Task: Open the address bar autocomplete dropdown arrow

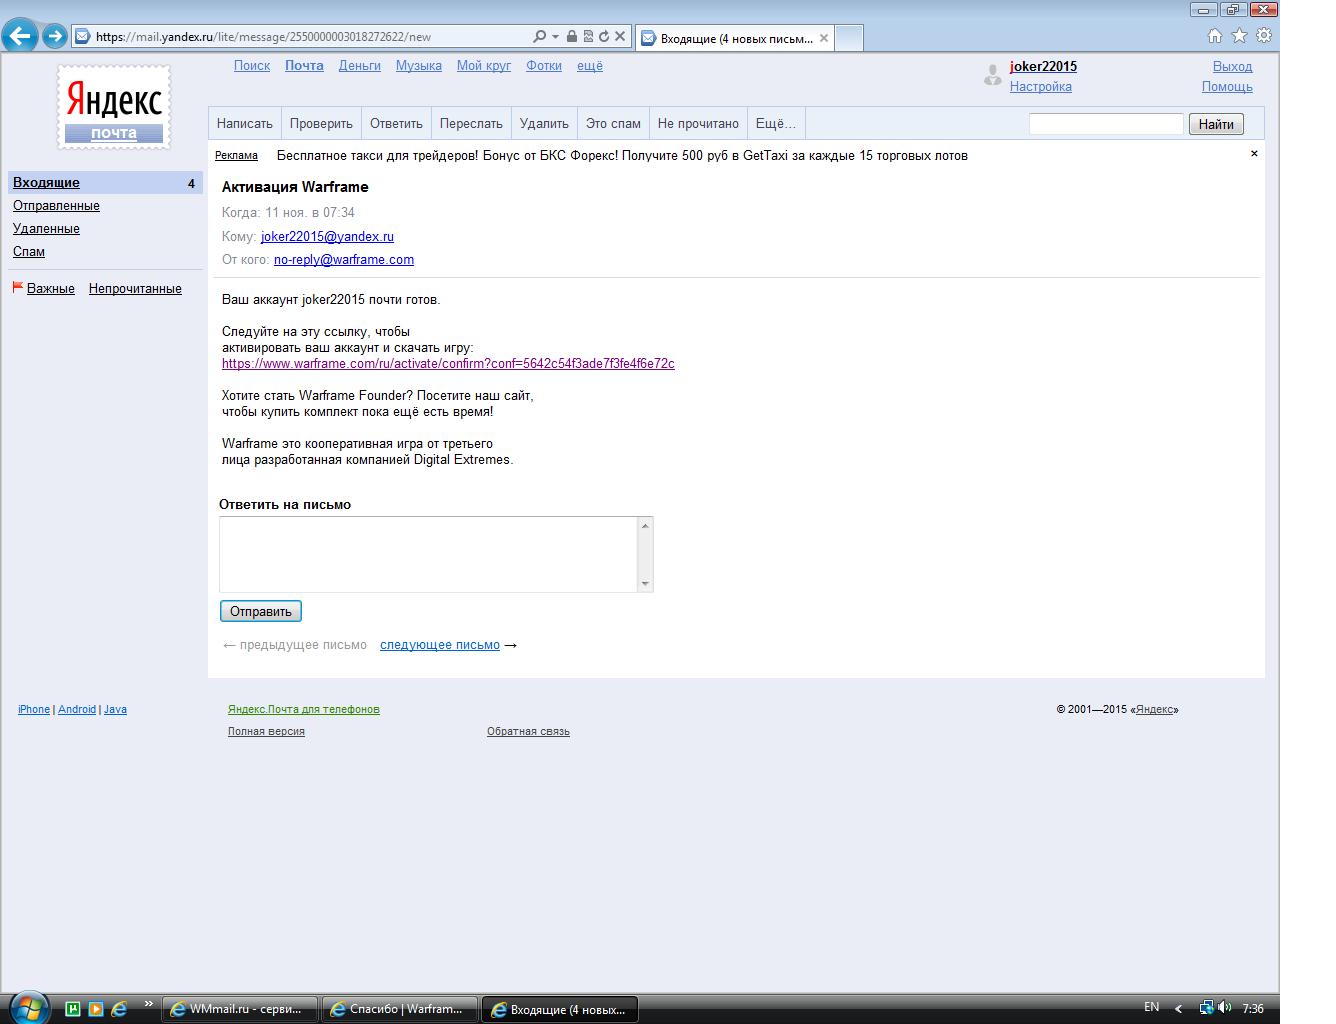Action: click(555, 37)
